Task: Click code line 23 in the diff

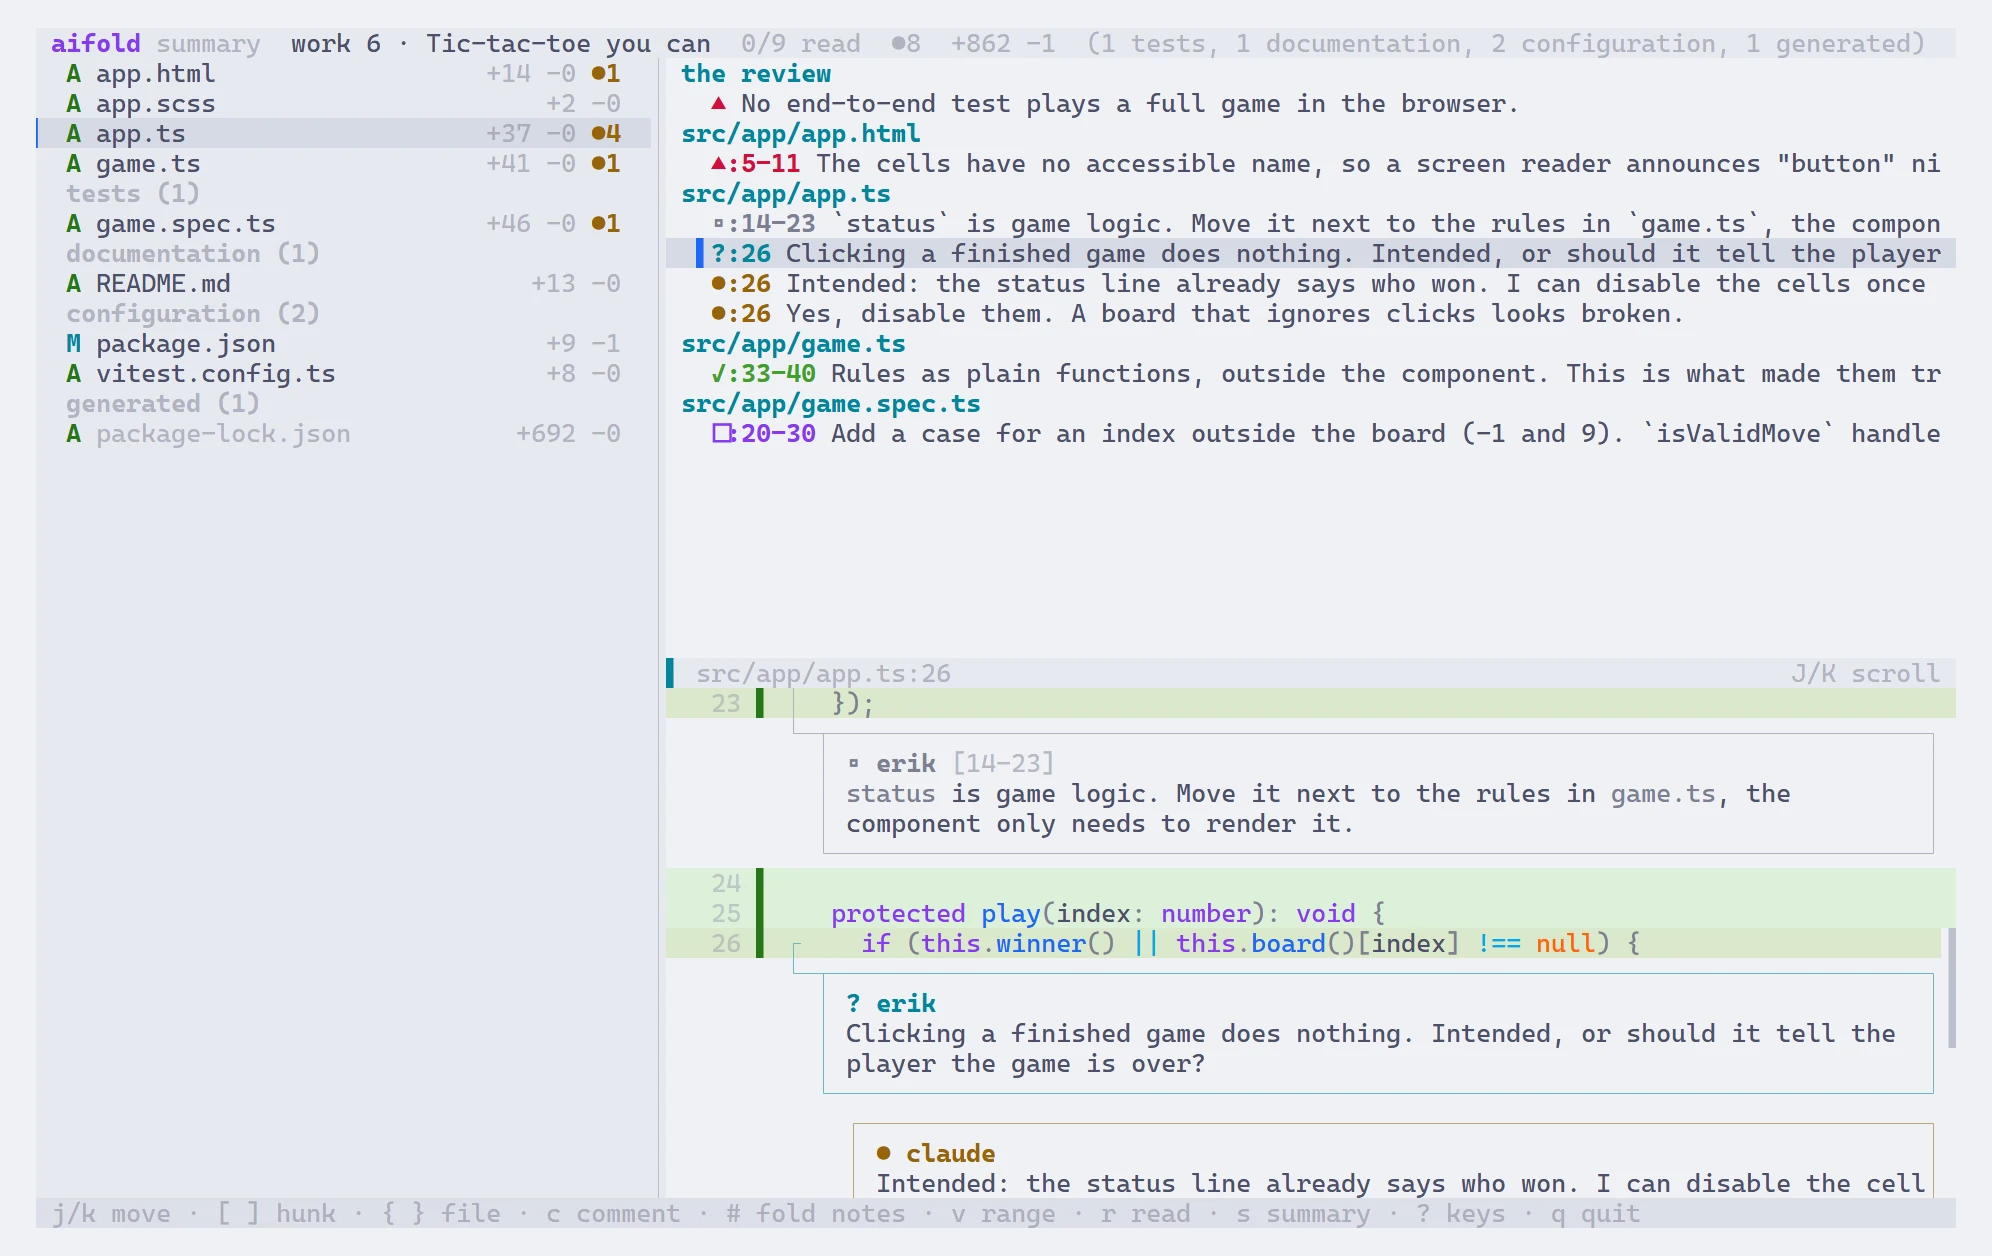Action: click(1311, 704)
